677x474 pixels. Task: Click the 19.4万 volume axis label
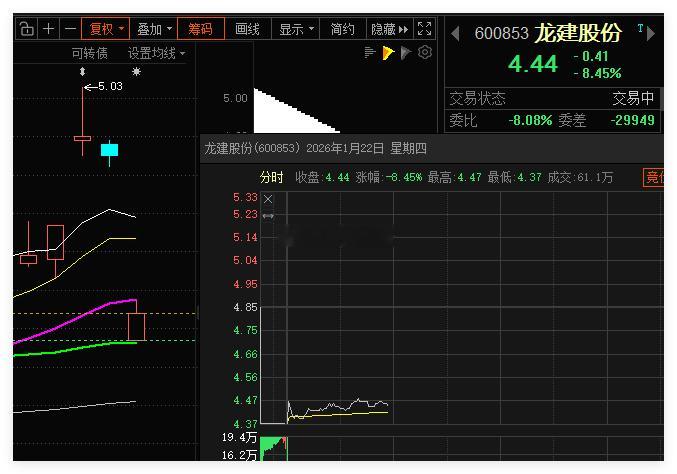coord(239,437)
